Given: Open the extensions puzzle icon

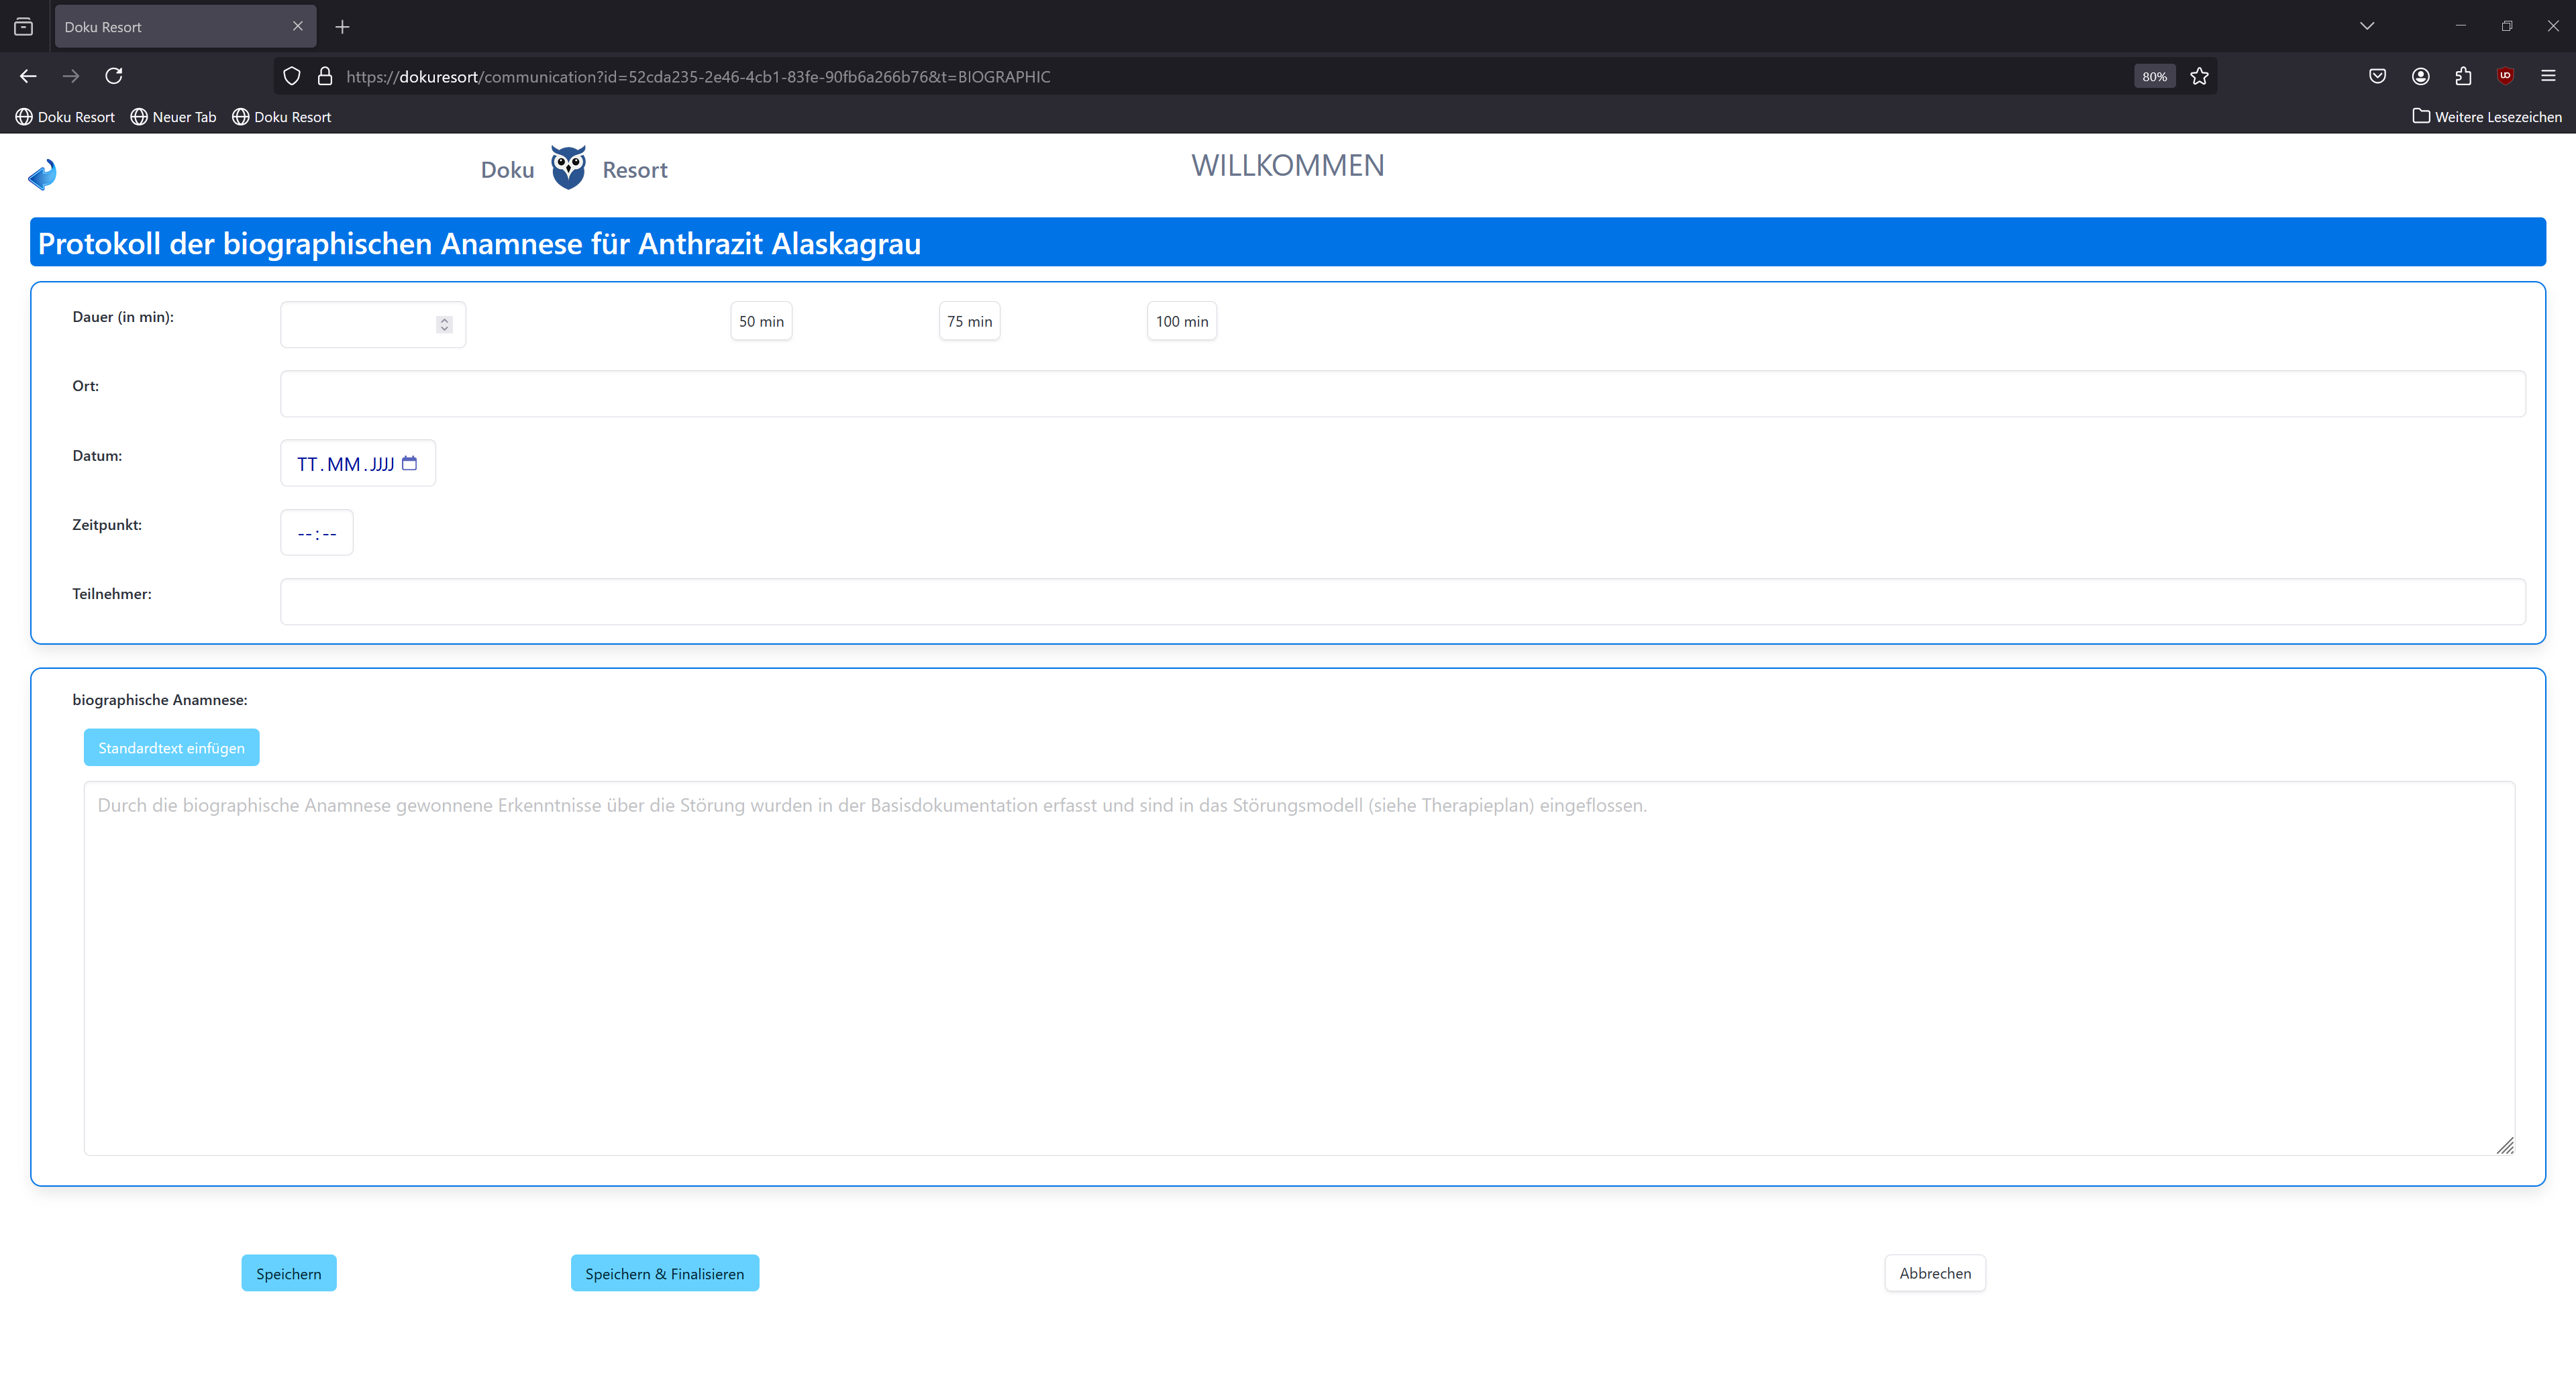Looking at the screenshot, I should pos(2463,76).
